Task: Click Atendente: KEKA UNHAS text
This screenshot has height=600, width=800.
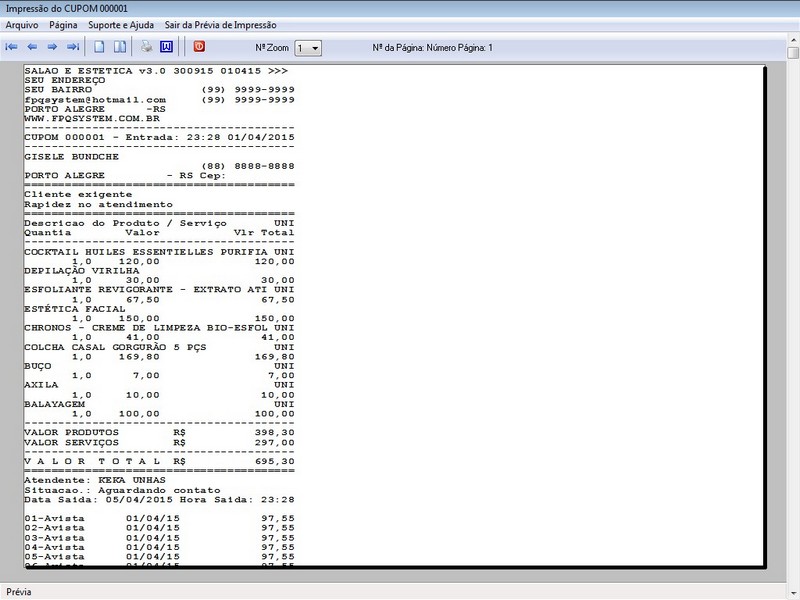Action: [95, 480]
